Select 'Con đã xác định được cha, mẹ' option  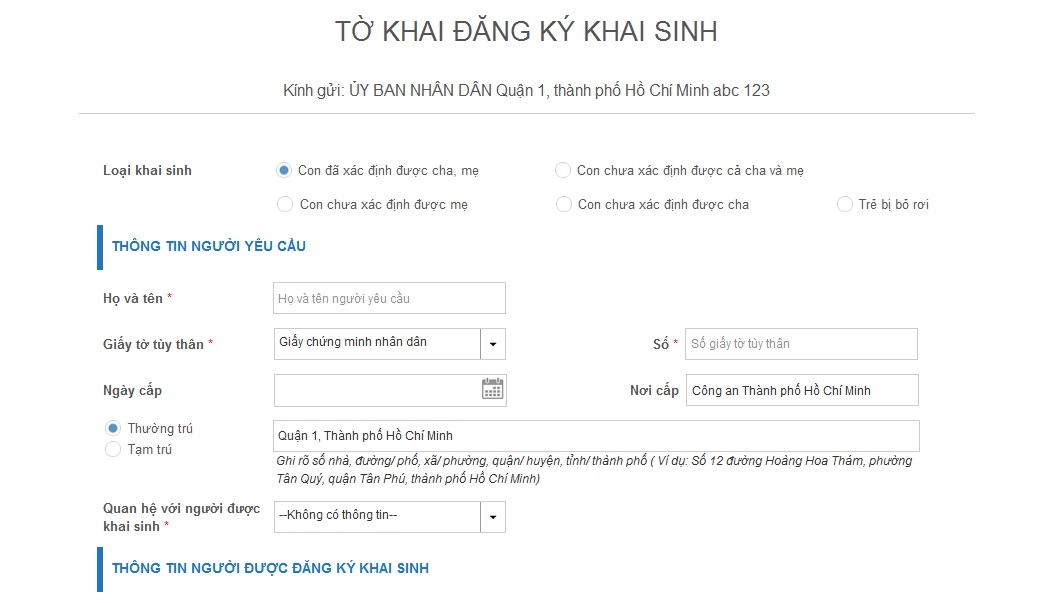(x=283, y=170)
